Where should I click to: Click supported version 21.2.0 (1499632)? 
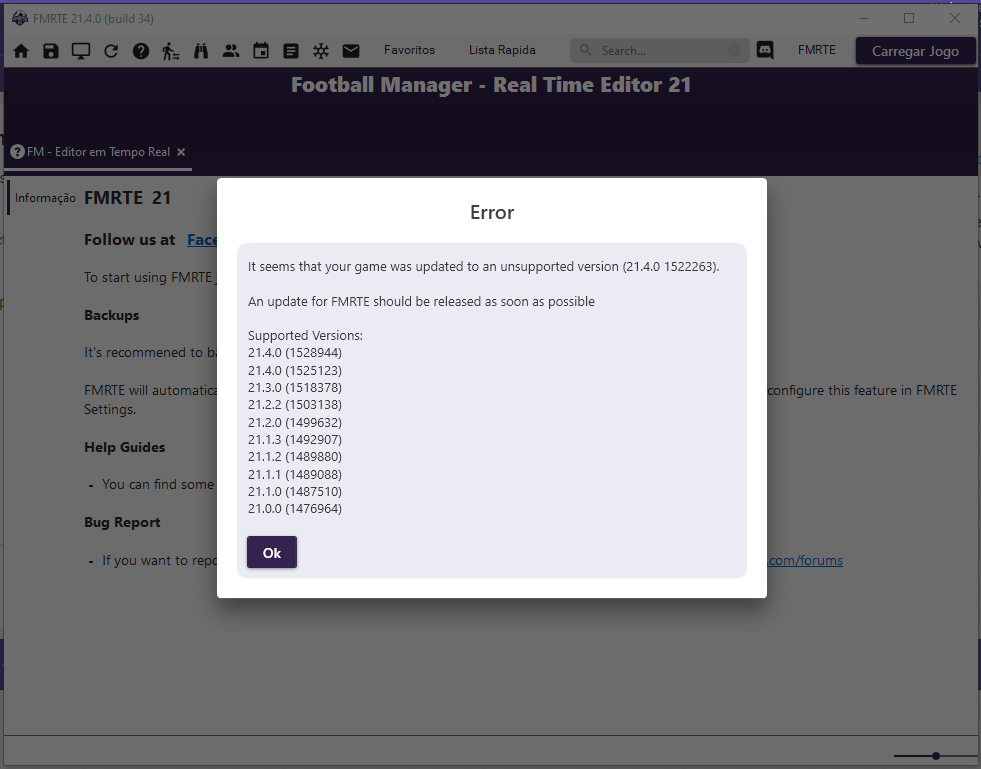295,422
